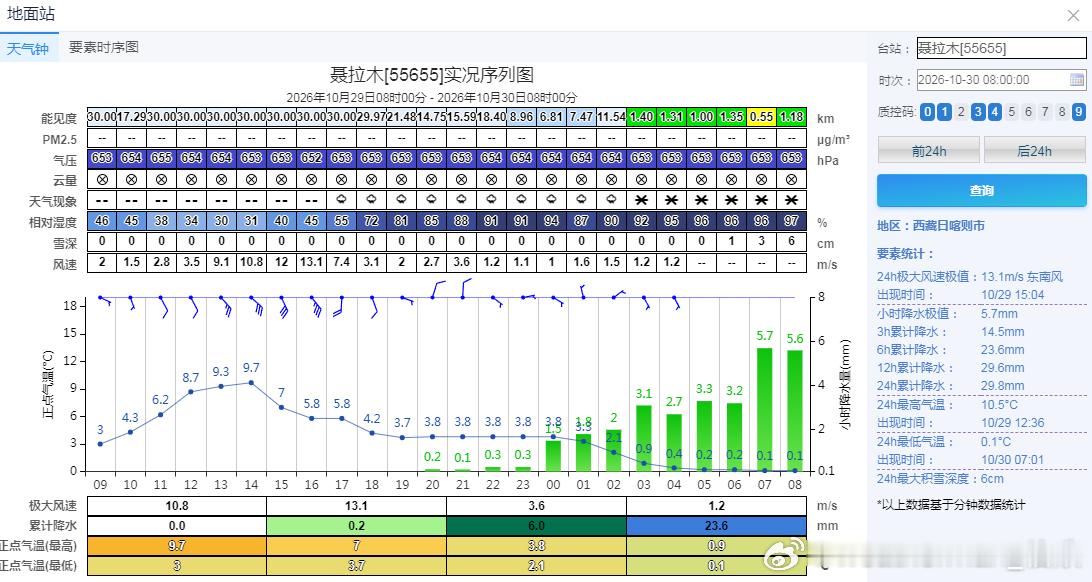The image size is (1092, 582).
Task: Click the 5.6 precipitation bar at hour 08
Action: [795, 411]
